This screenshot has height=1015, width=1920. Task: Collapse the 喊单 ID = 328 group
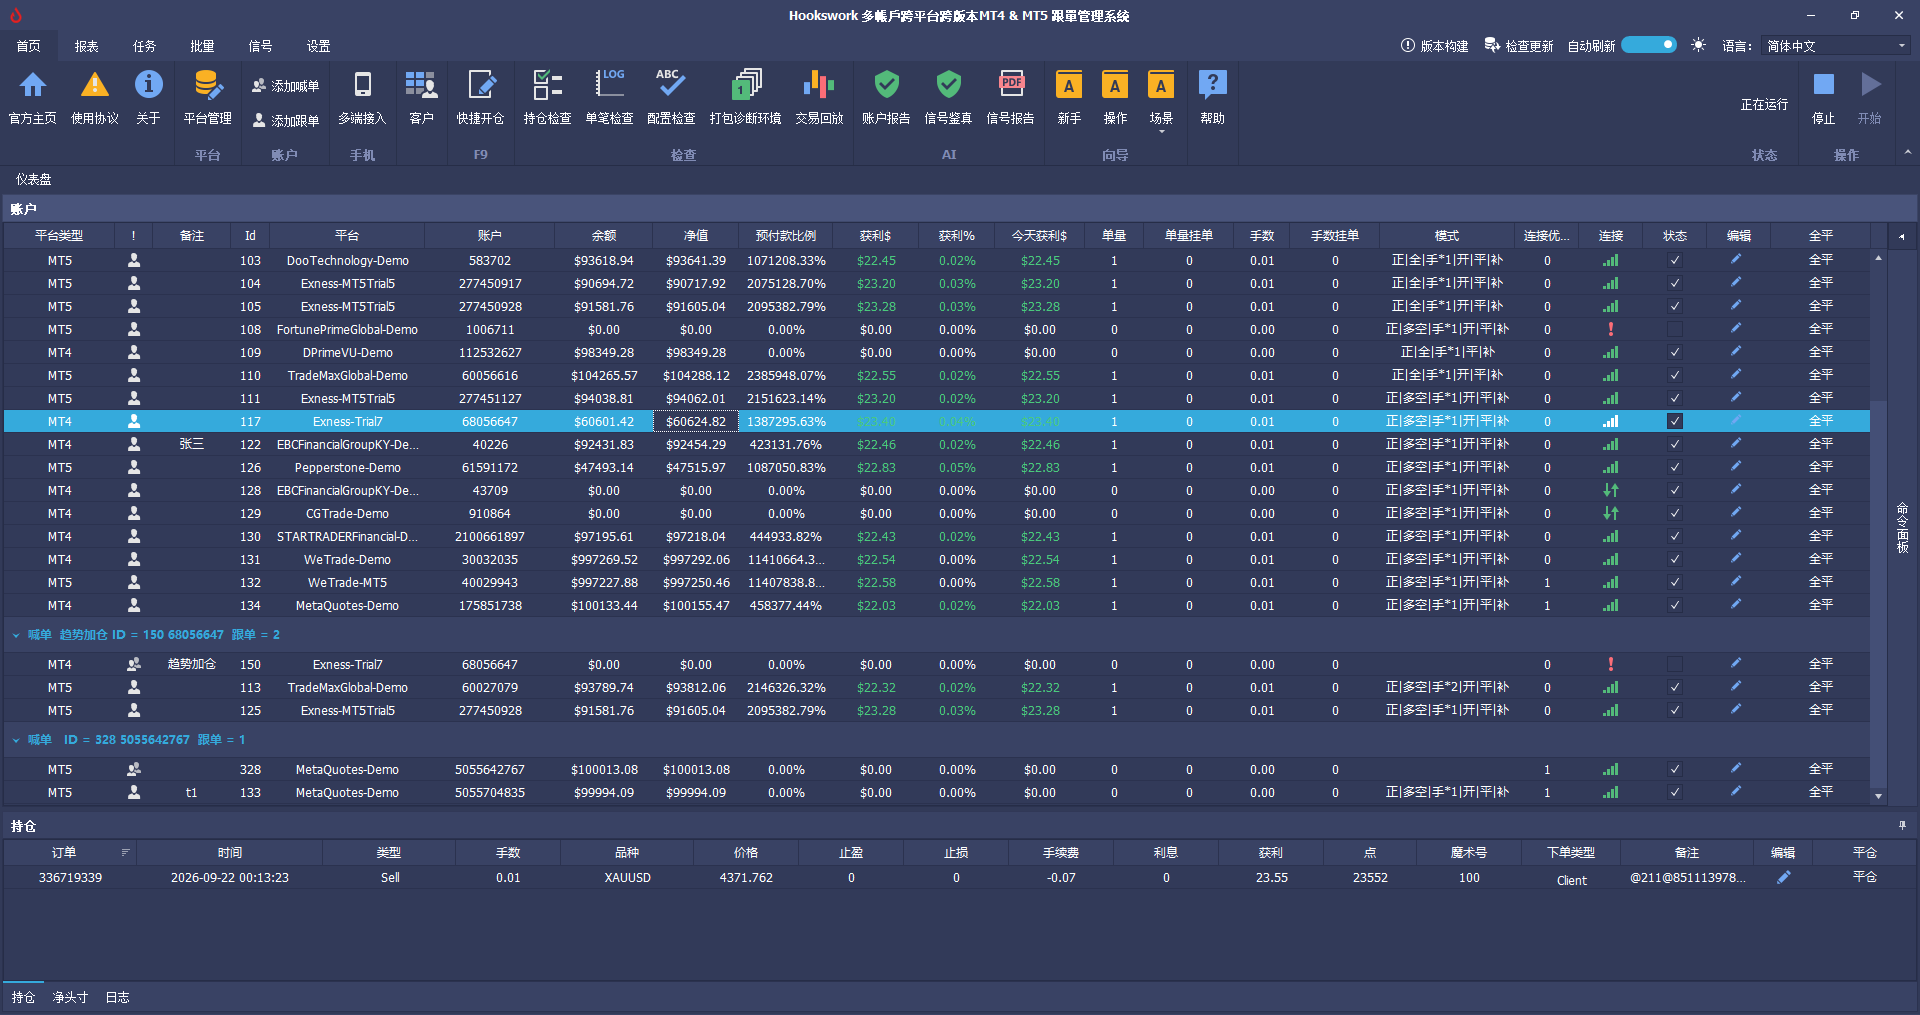coord(16,740)
